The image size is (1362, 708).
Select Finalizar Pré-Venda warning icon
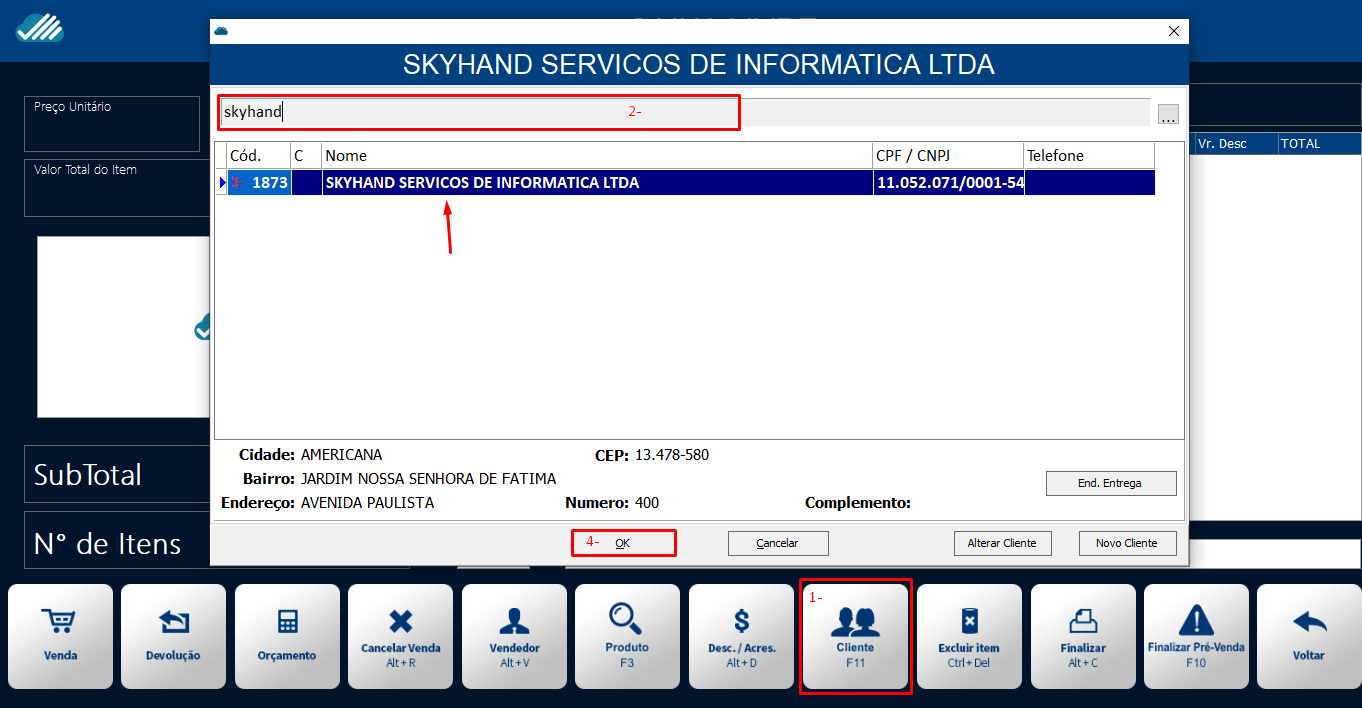coord(1196,622)
